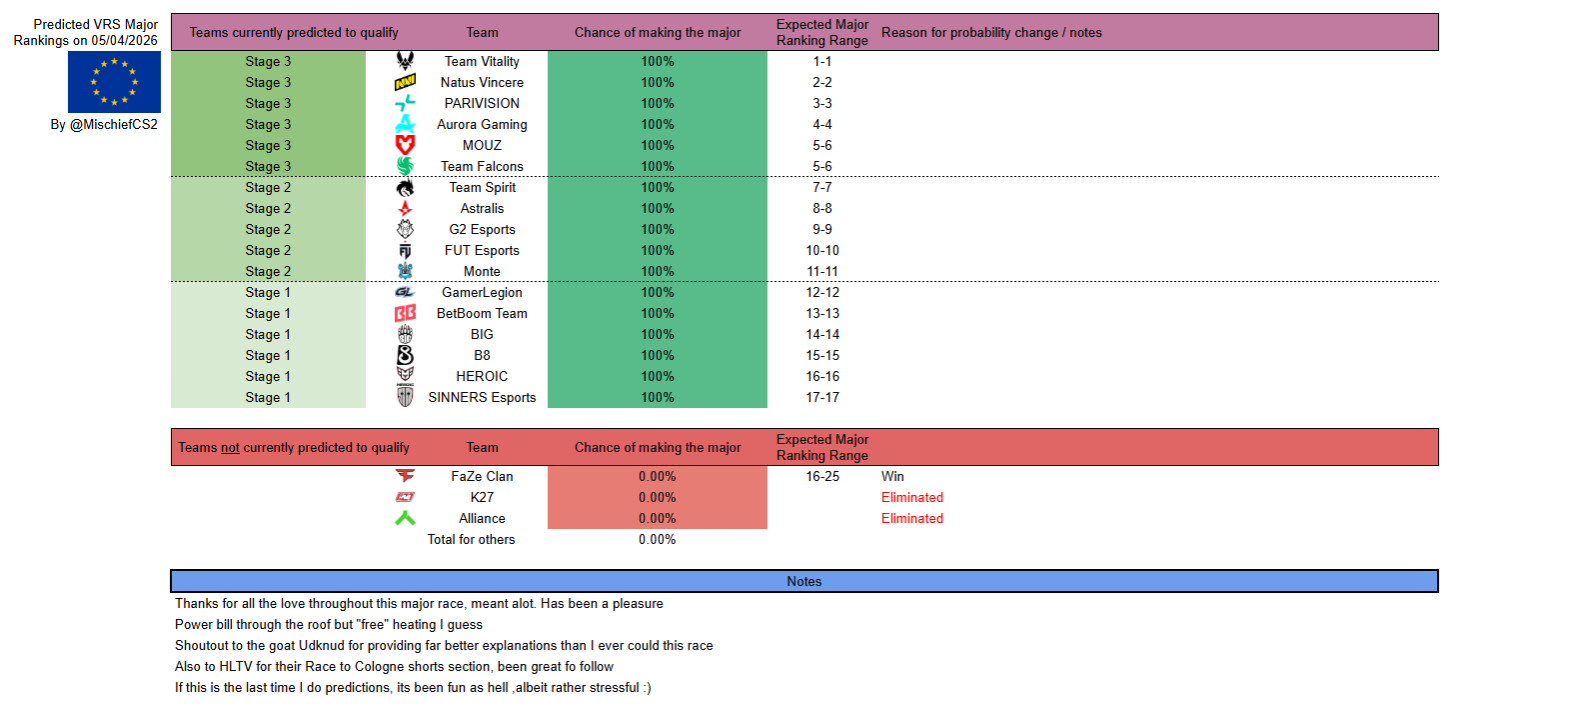Select the blue Notes header bar
This screenshot has height=719, width=1587.
[x=804, y=581]
